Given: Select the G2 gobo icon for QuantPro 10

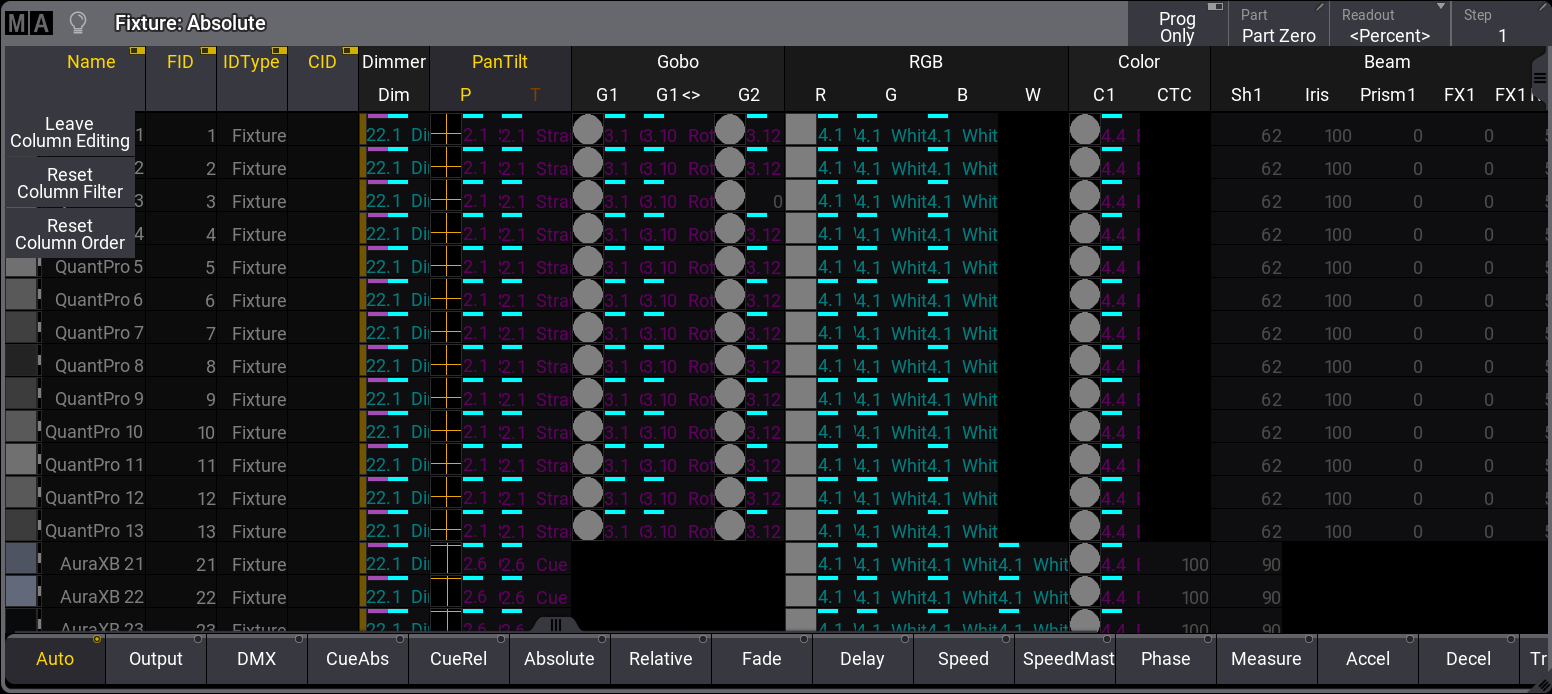Looking at the screenshot, I should pos(730,426).
